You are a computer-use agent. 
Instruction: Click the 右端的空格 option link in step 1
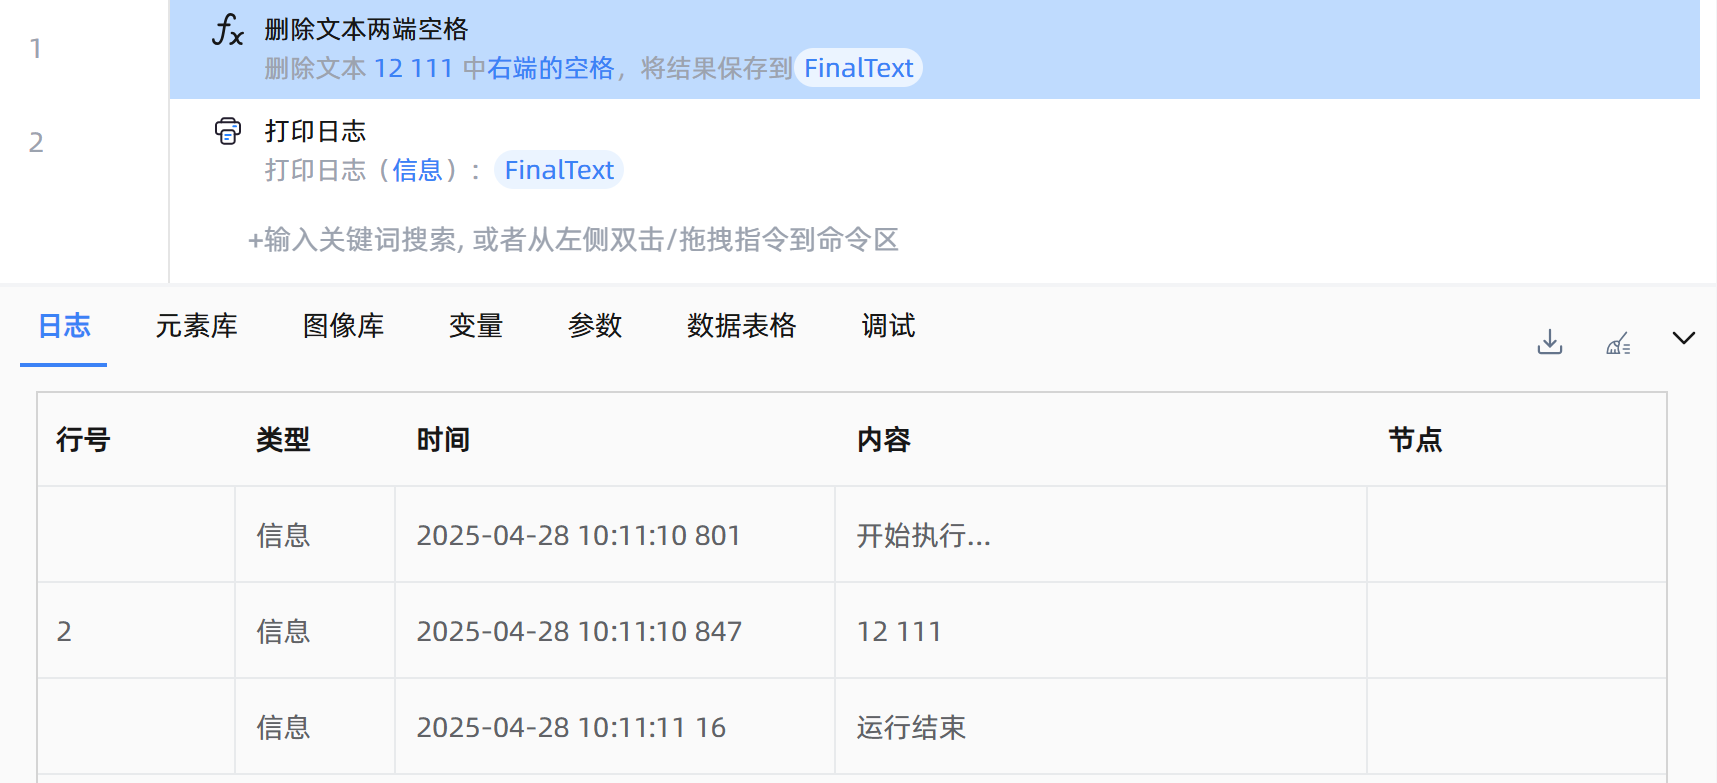tap(550, 68)
